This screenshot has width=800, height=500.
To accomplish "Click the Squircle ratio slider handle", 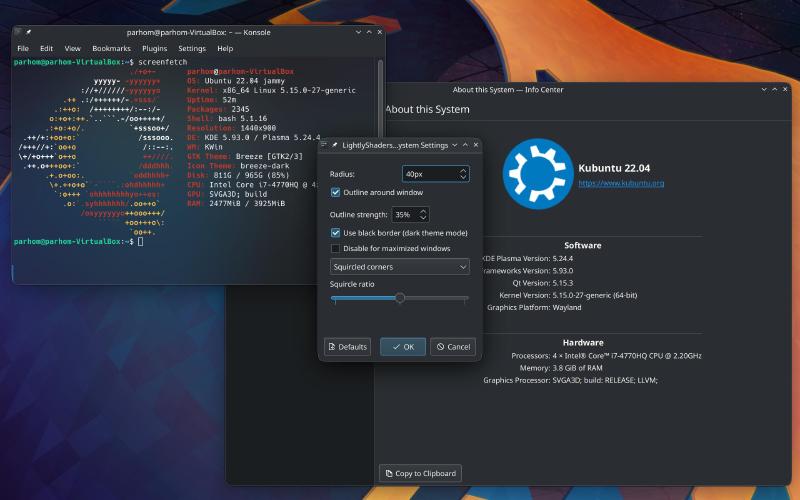I will pos(400,298).
